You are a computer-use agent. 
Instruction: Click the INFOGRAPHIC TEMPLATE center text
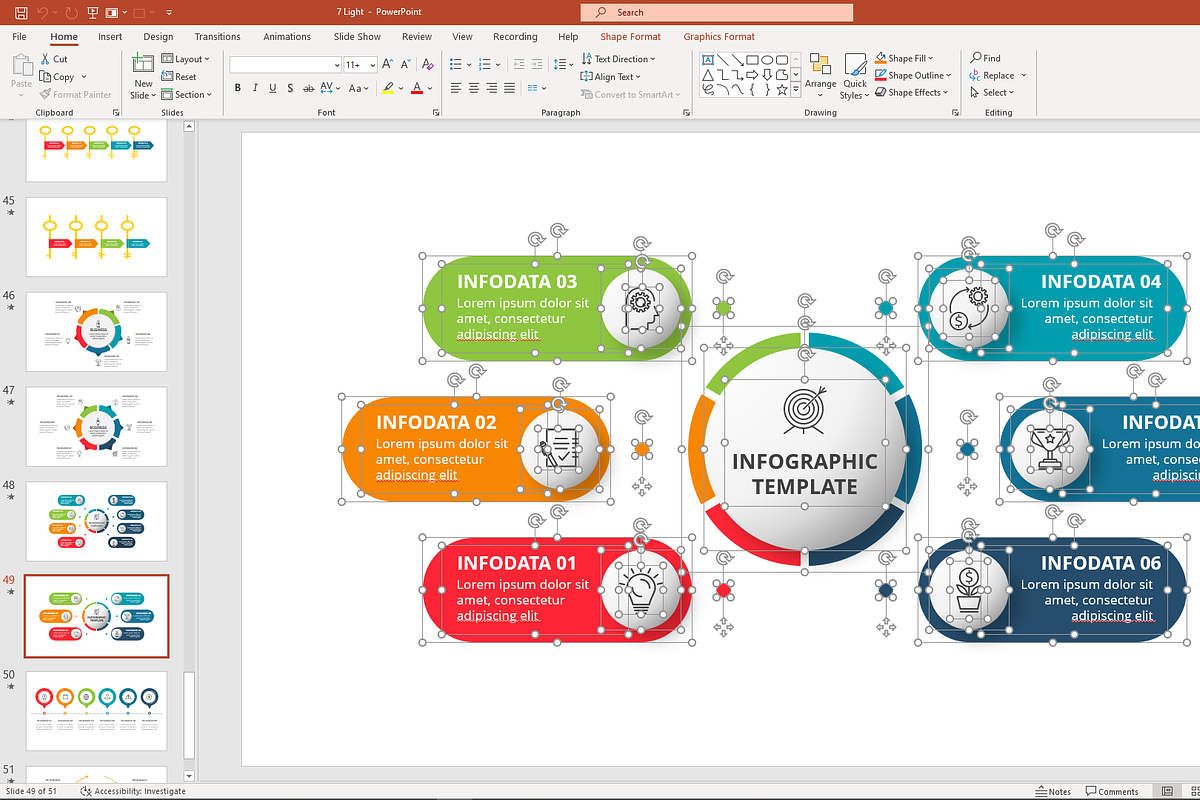[805, 474]
